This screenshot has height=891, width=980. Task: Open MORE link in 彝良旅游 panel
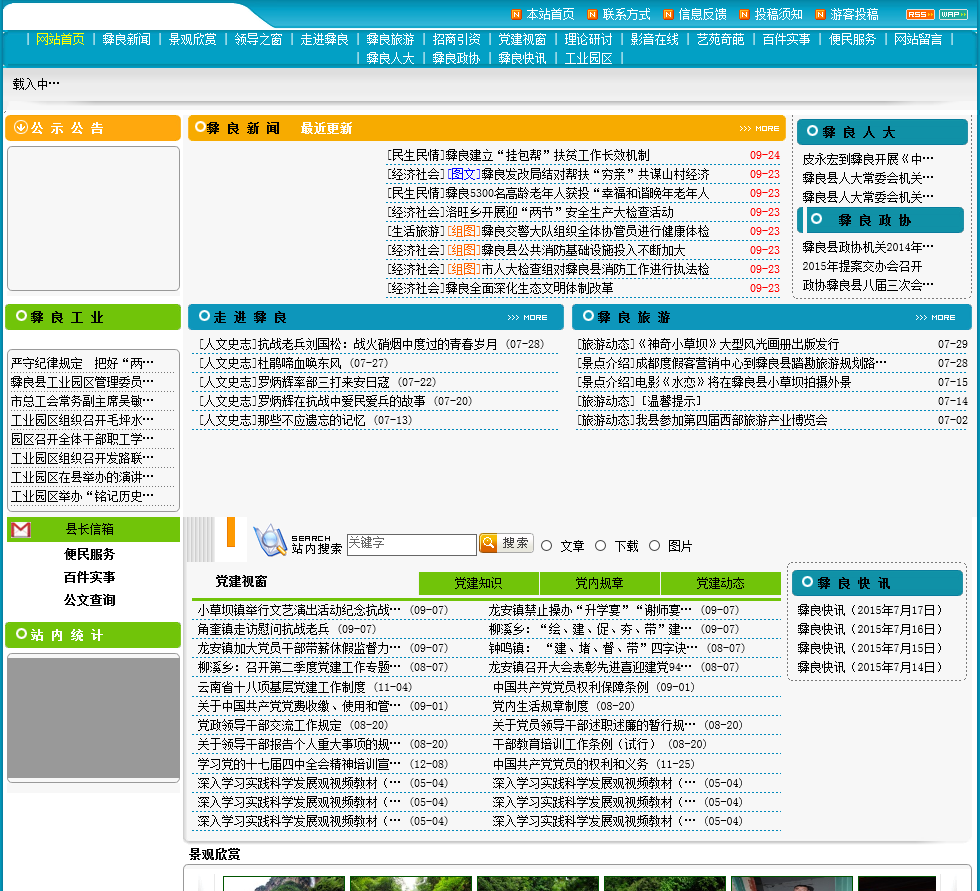click(936, 317)
